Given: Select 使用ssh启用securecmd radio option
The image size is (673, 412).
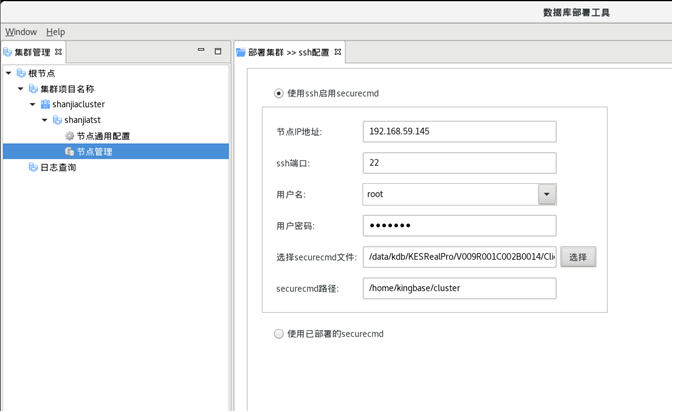Looking at the screenshot, I should point(279,94).
